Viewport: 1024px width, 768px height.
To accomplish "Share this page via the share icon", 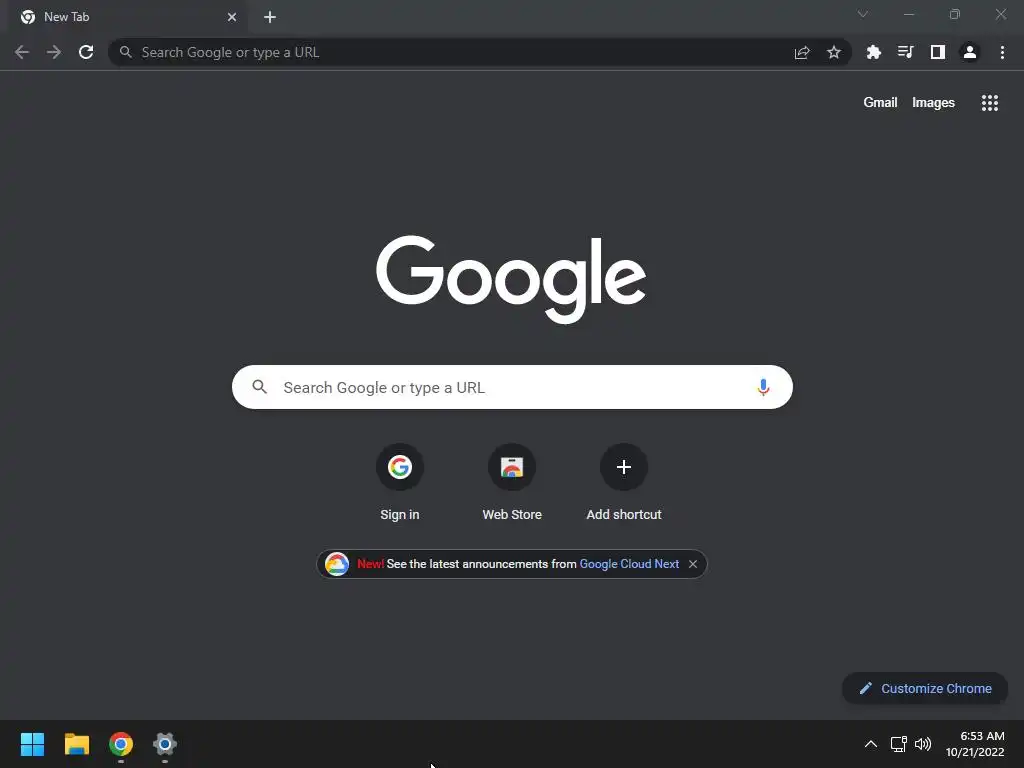I will (802, 52).
